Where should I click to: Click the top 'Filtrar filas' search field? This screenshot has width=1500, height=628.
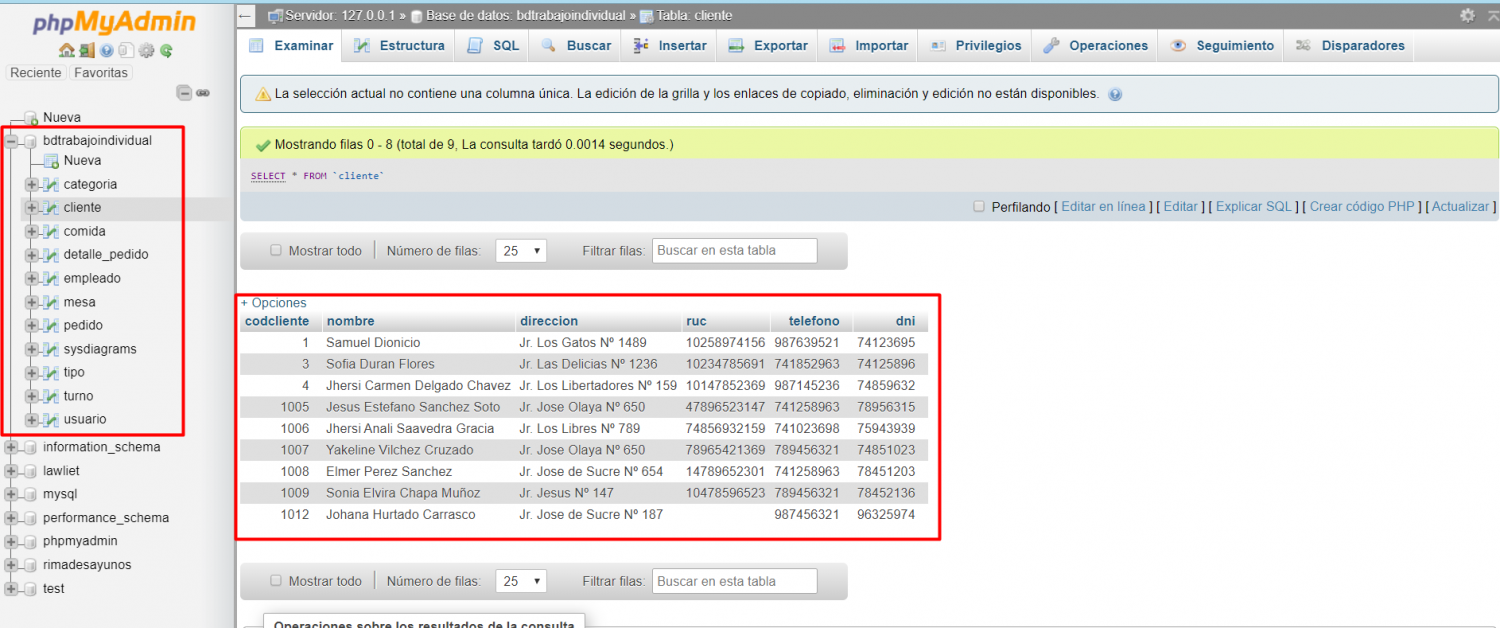[x=734, y=251]
